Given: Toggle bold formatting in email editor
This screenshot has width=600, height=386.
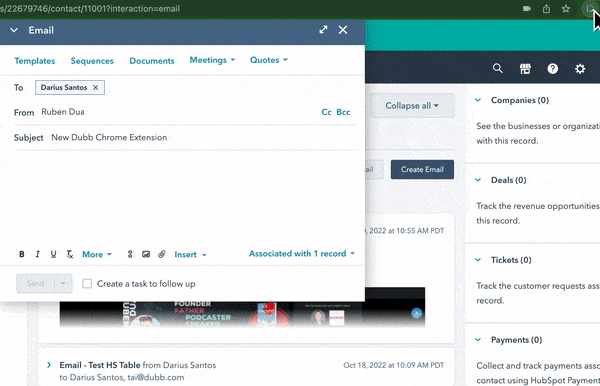Looking at the screenshot, I should coord(22,254).
